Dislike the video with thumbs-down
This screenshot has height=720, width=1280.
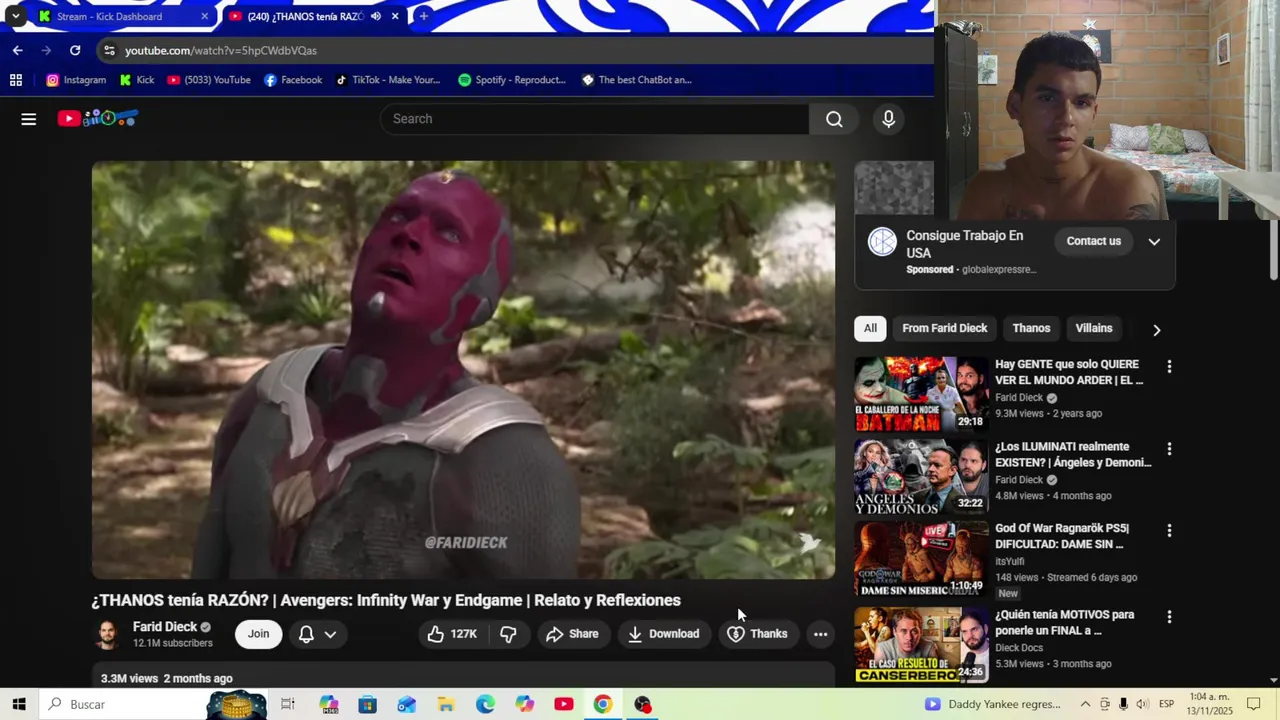pos(508,634)
